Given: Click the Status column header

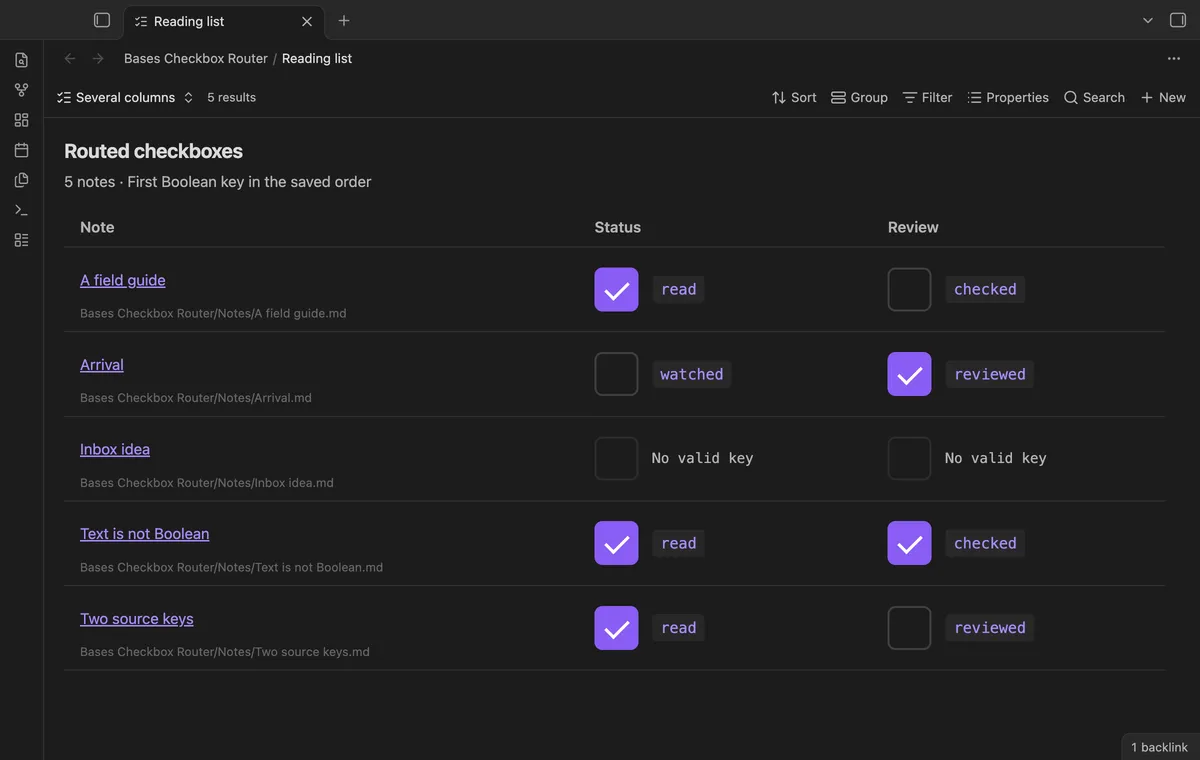Looking at the screenshot, I should pyautogui.click(x=617, y=227).
